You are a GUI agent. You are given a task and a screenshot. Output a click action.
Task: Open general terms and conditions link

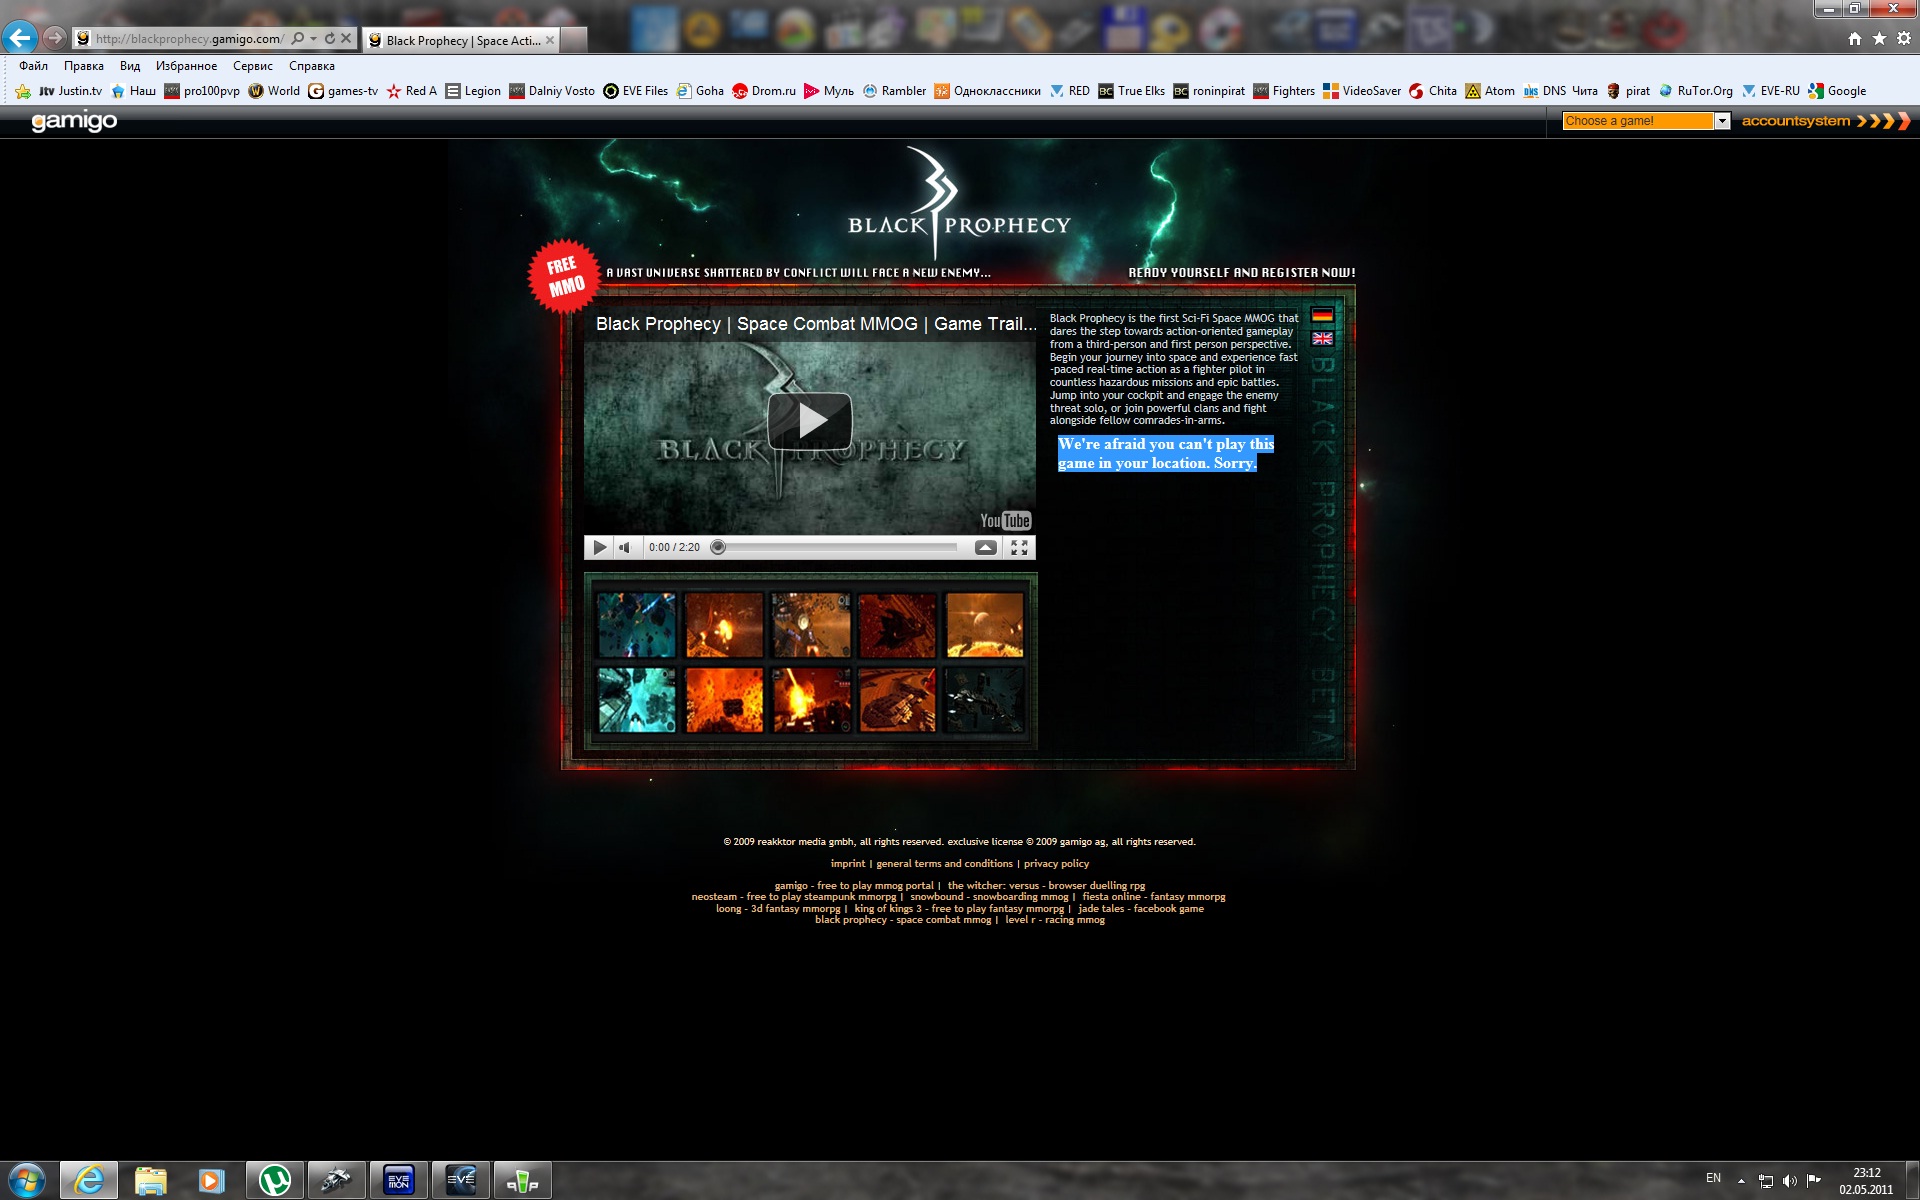click(944, 864)
